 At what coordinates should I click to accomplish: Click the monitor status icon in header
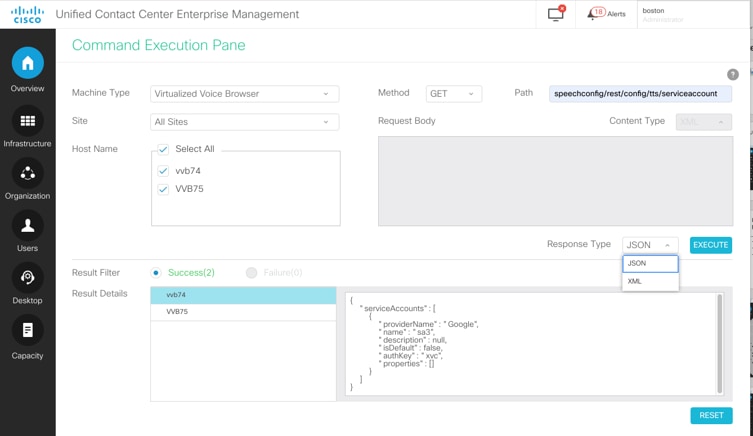pos(556,14)
